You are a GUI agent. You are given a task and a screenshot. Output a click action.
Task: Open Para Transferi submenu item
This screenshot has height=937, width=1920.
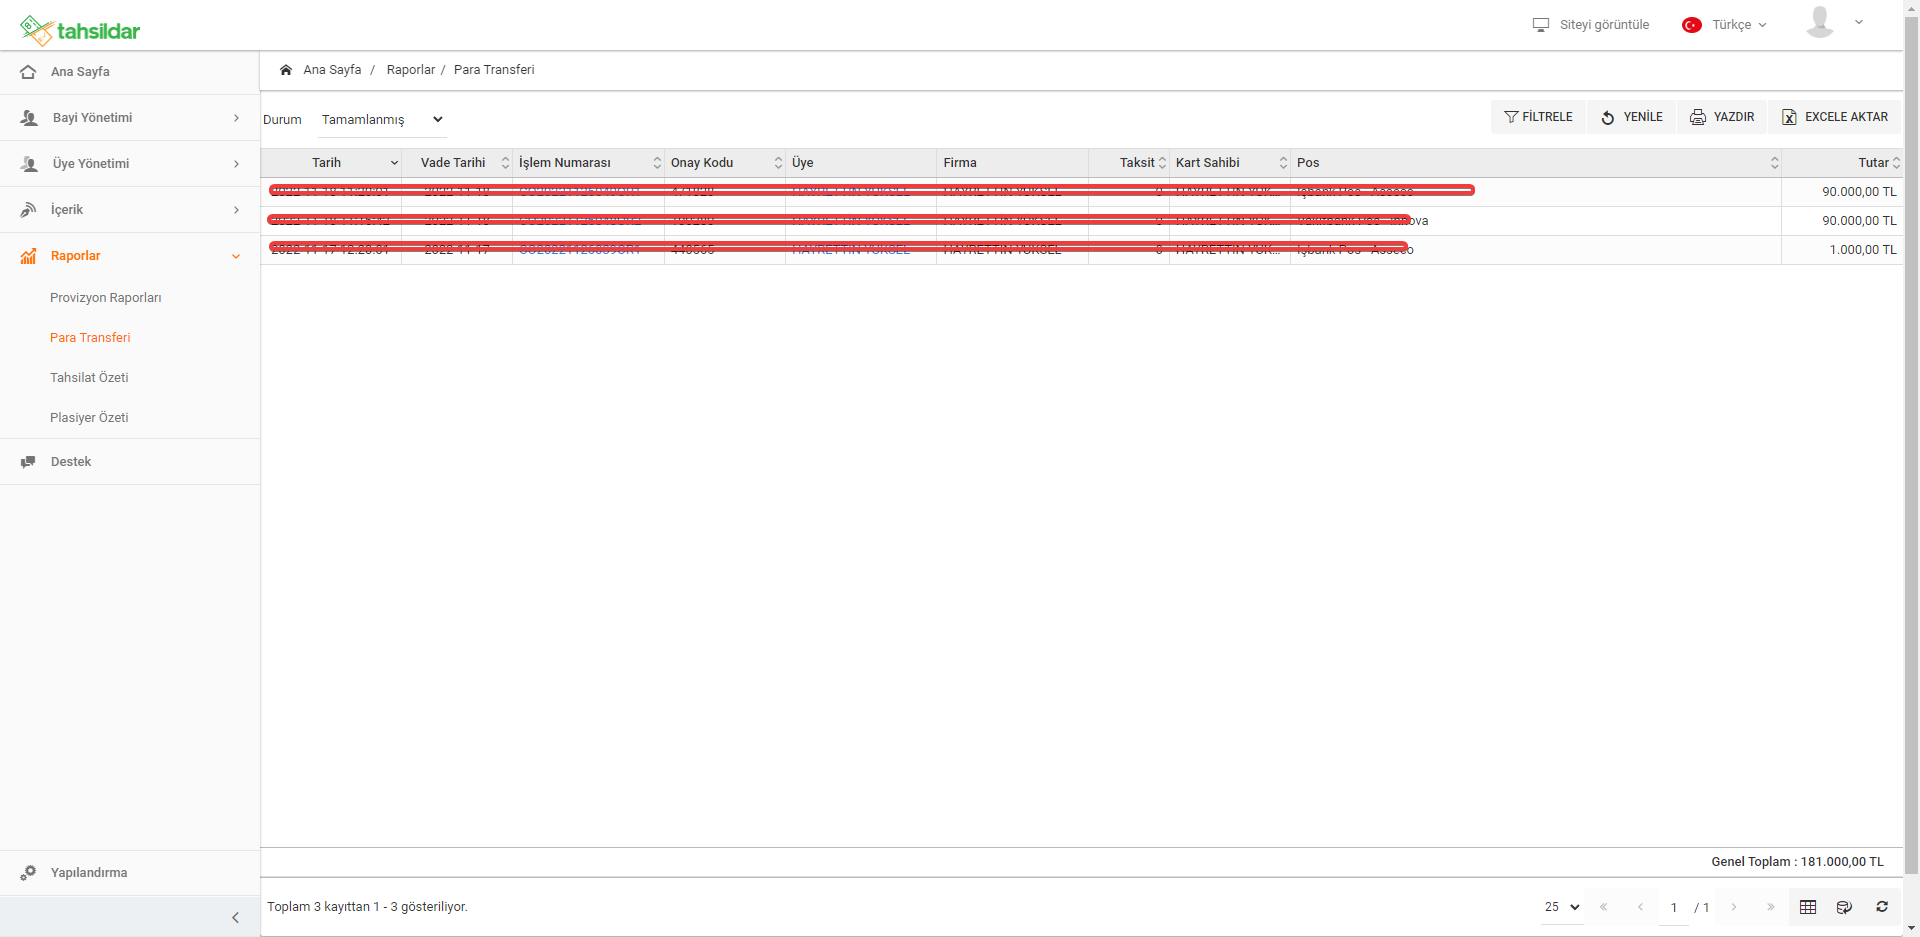(x=90, y=338)
